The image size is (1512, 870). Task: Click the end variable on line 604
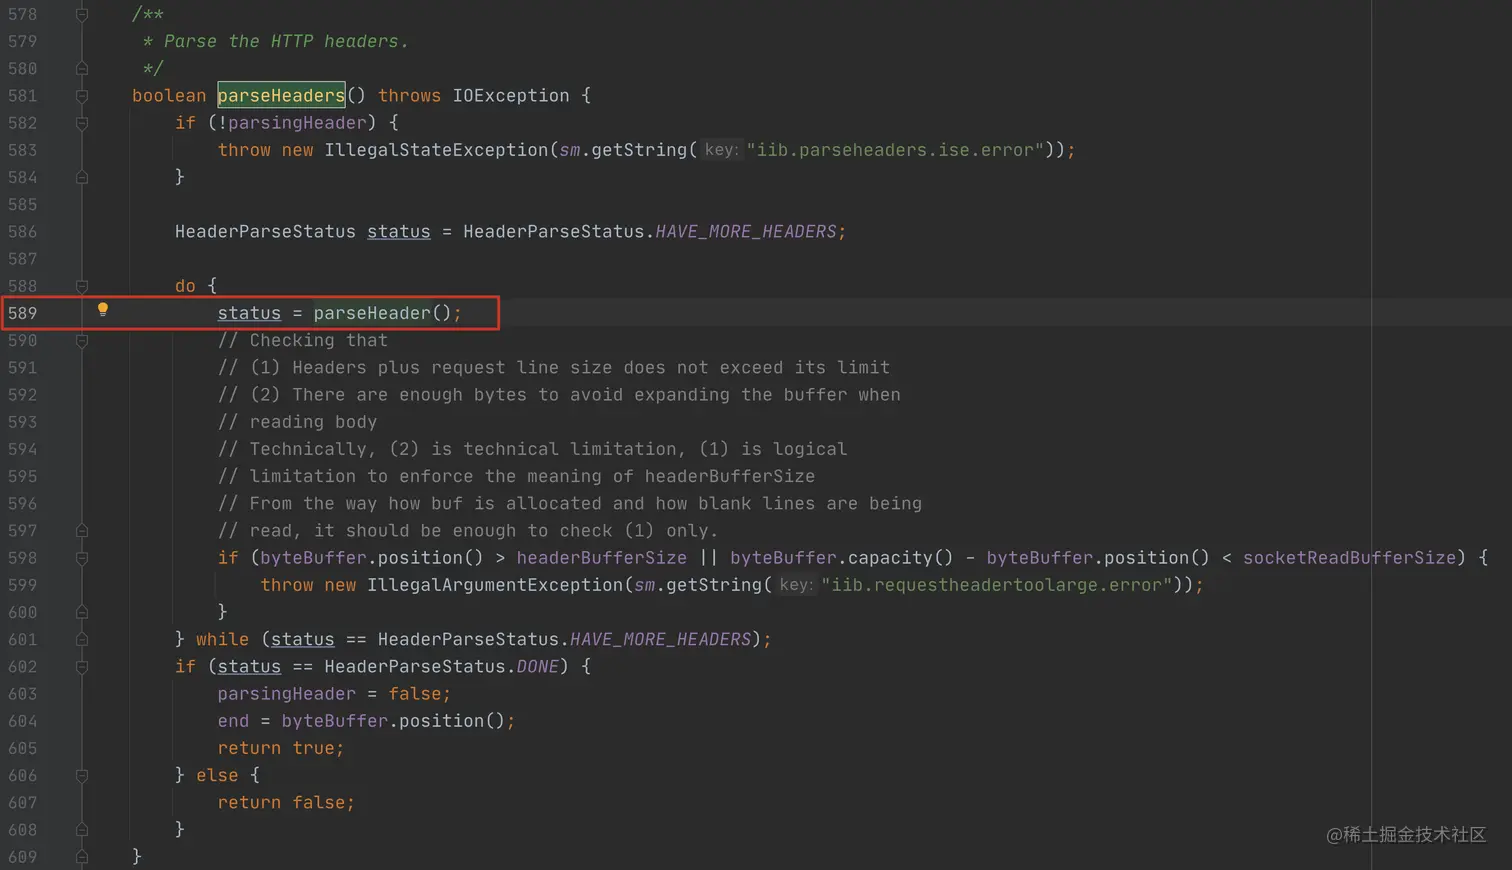click(x=233, y=721)
